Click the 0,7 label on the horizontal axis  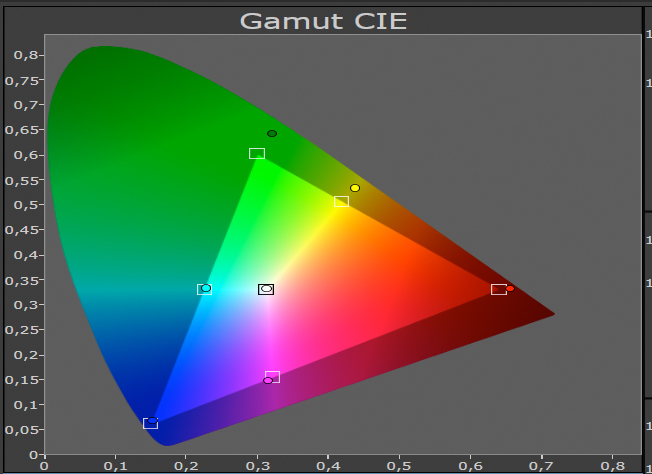point(542,466)
